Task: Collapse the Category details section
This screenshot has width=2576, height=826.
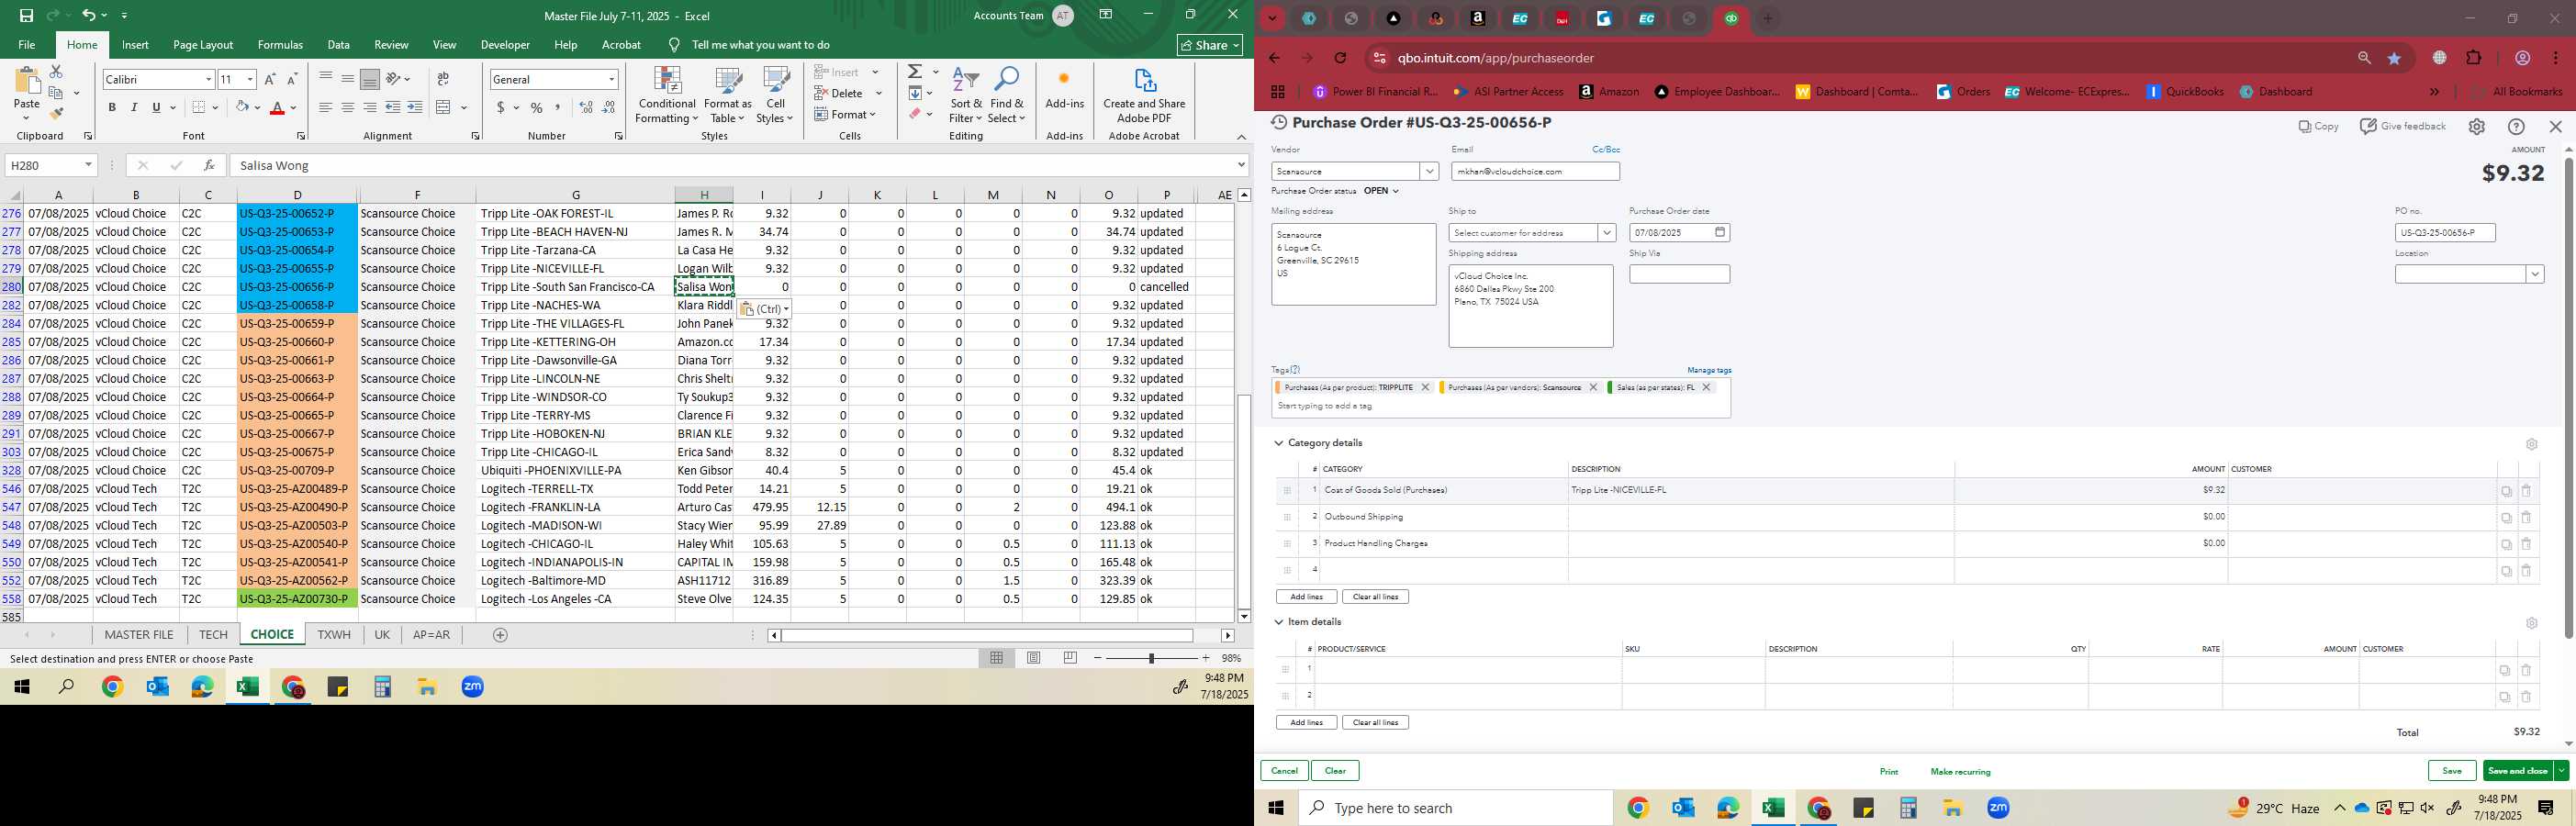Action: click(1278, 443)
